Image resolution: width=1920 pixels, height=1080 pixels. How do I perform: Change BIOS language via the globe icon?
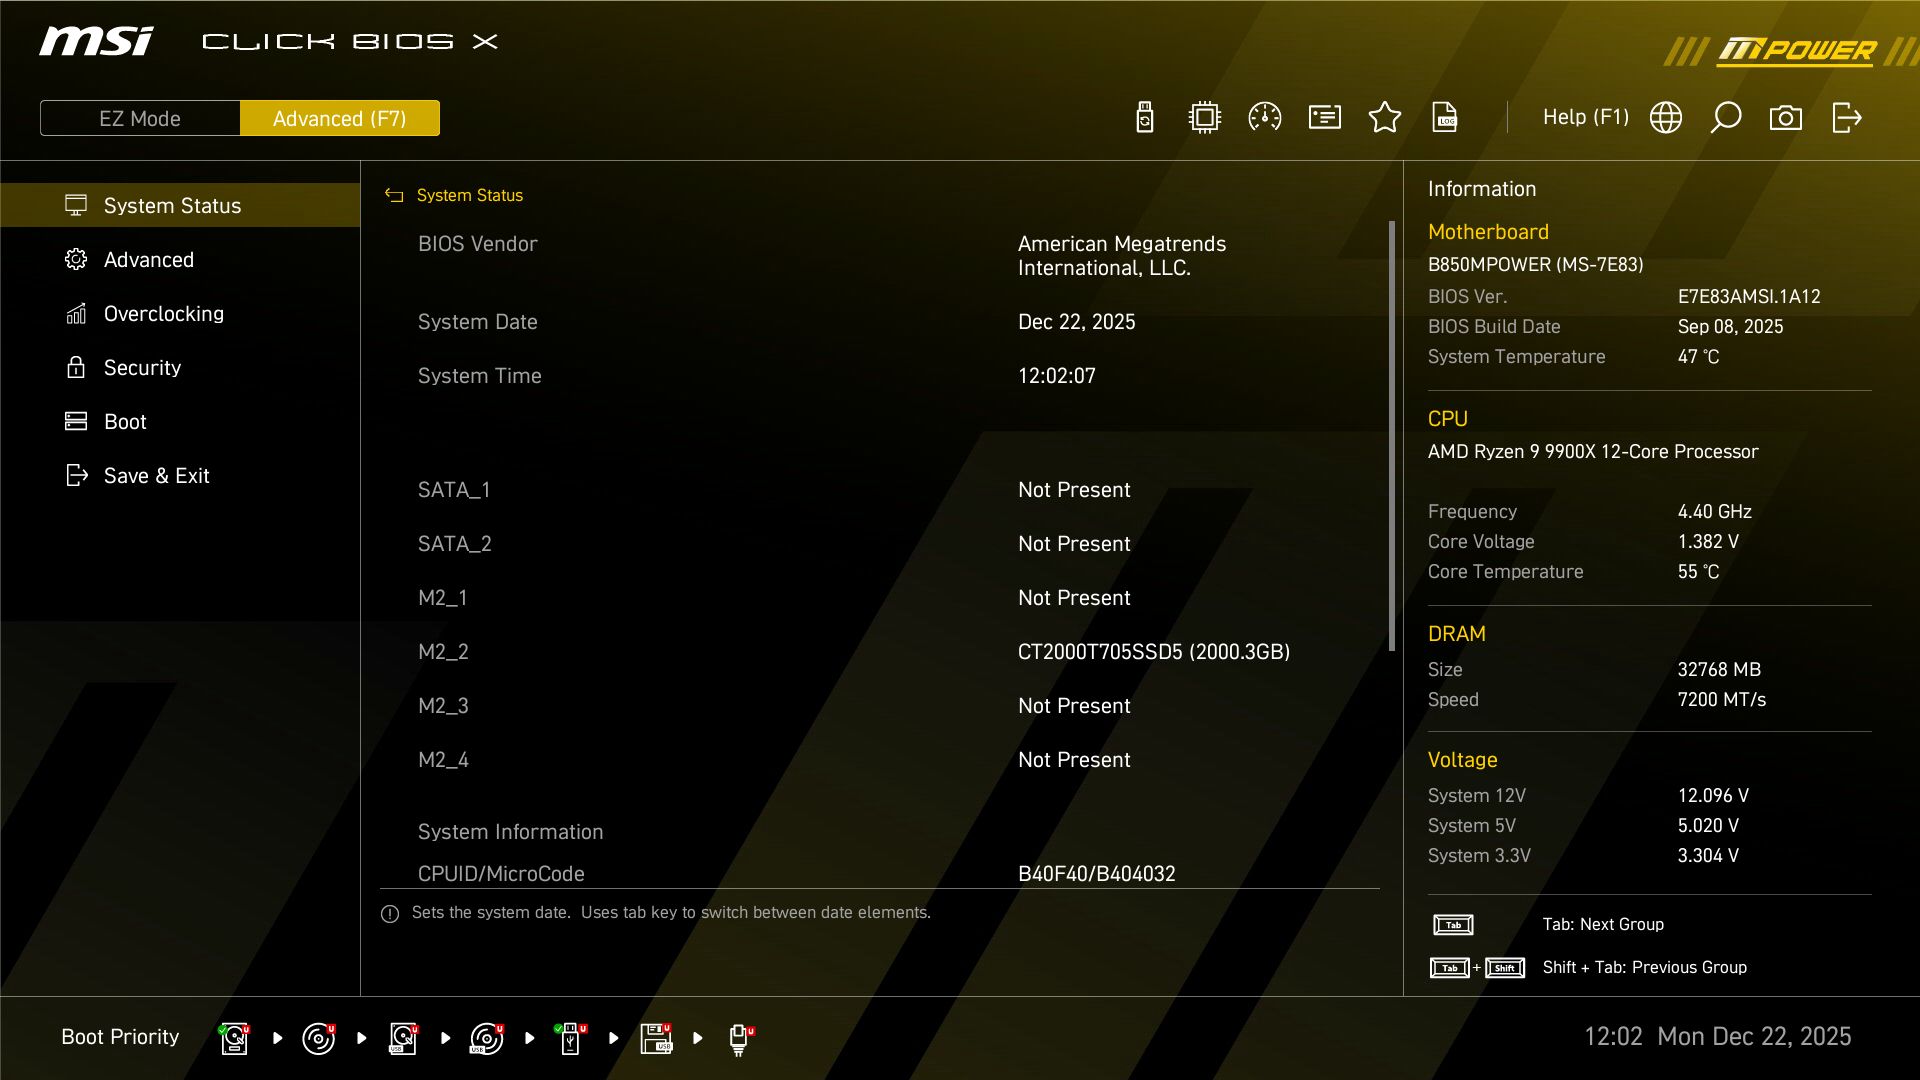pos(1666,117)
